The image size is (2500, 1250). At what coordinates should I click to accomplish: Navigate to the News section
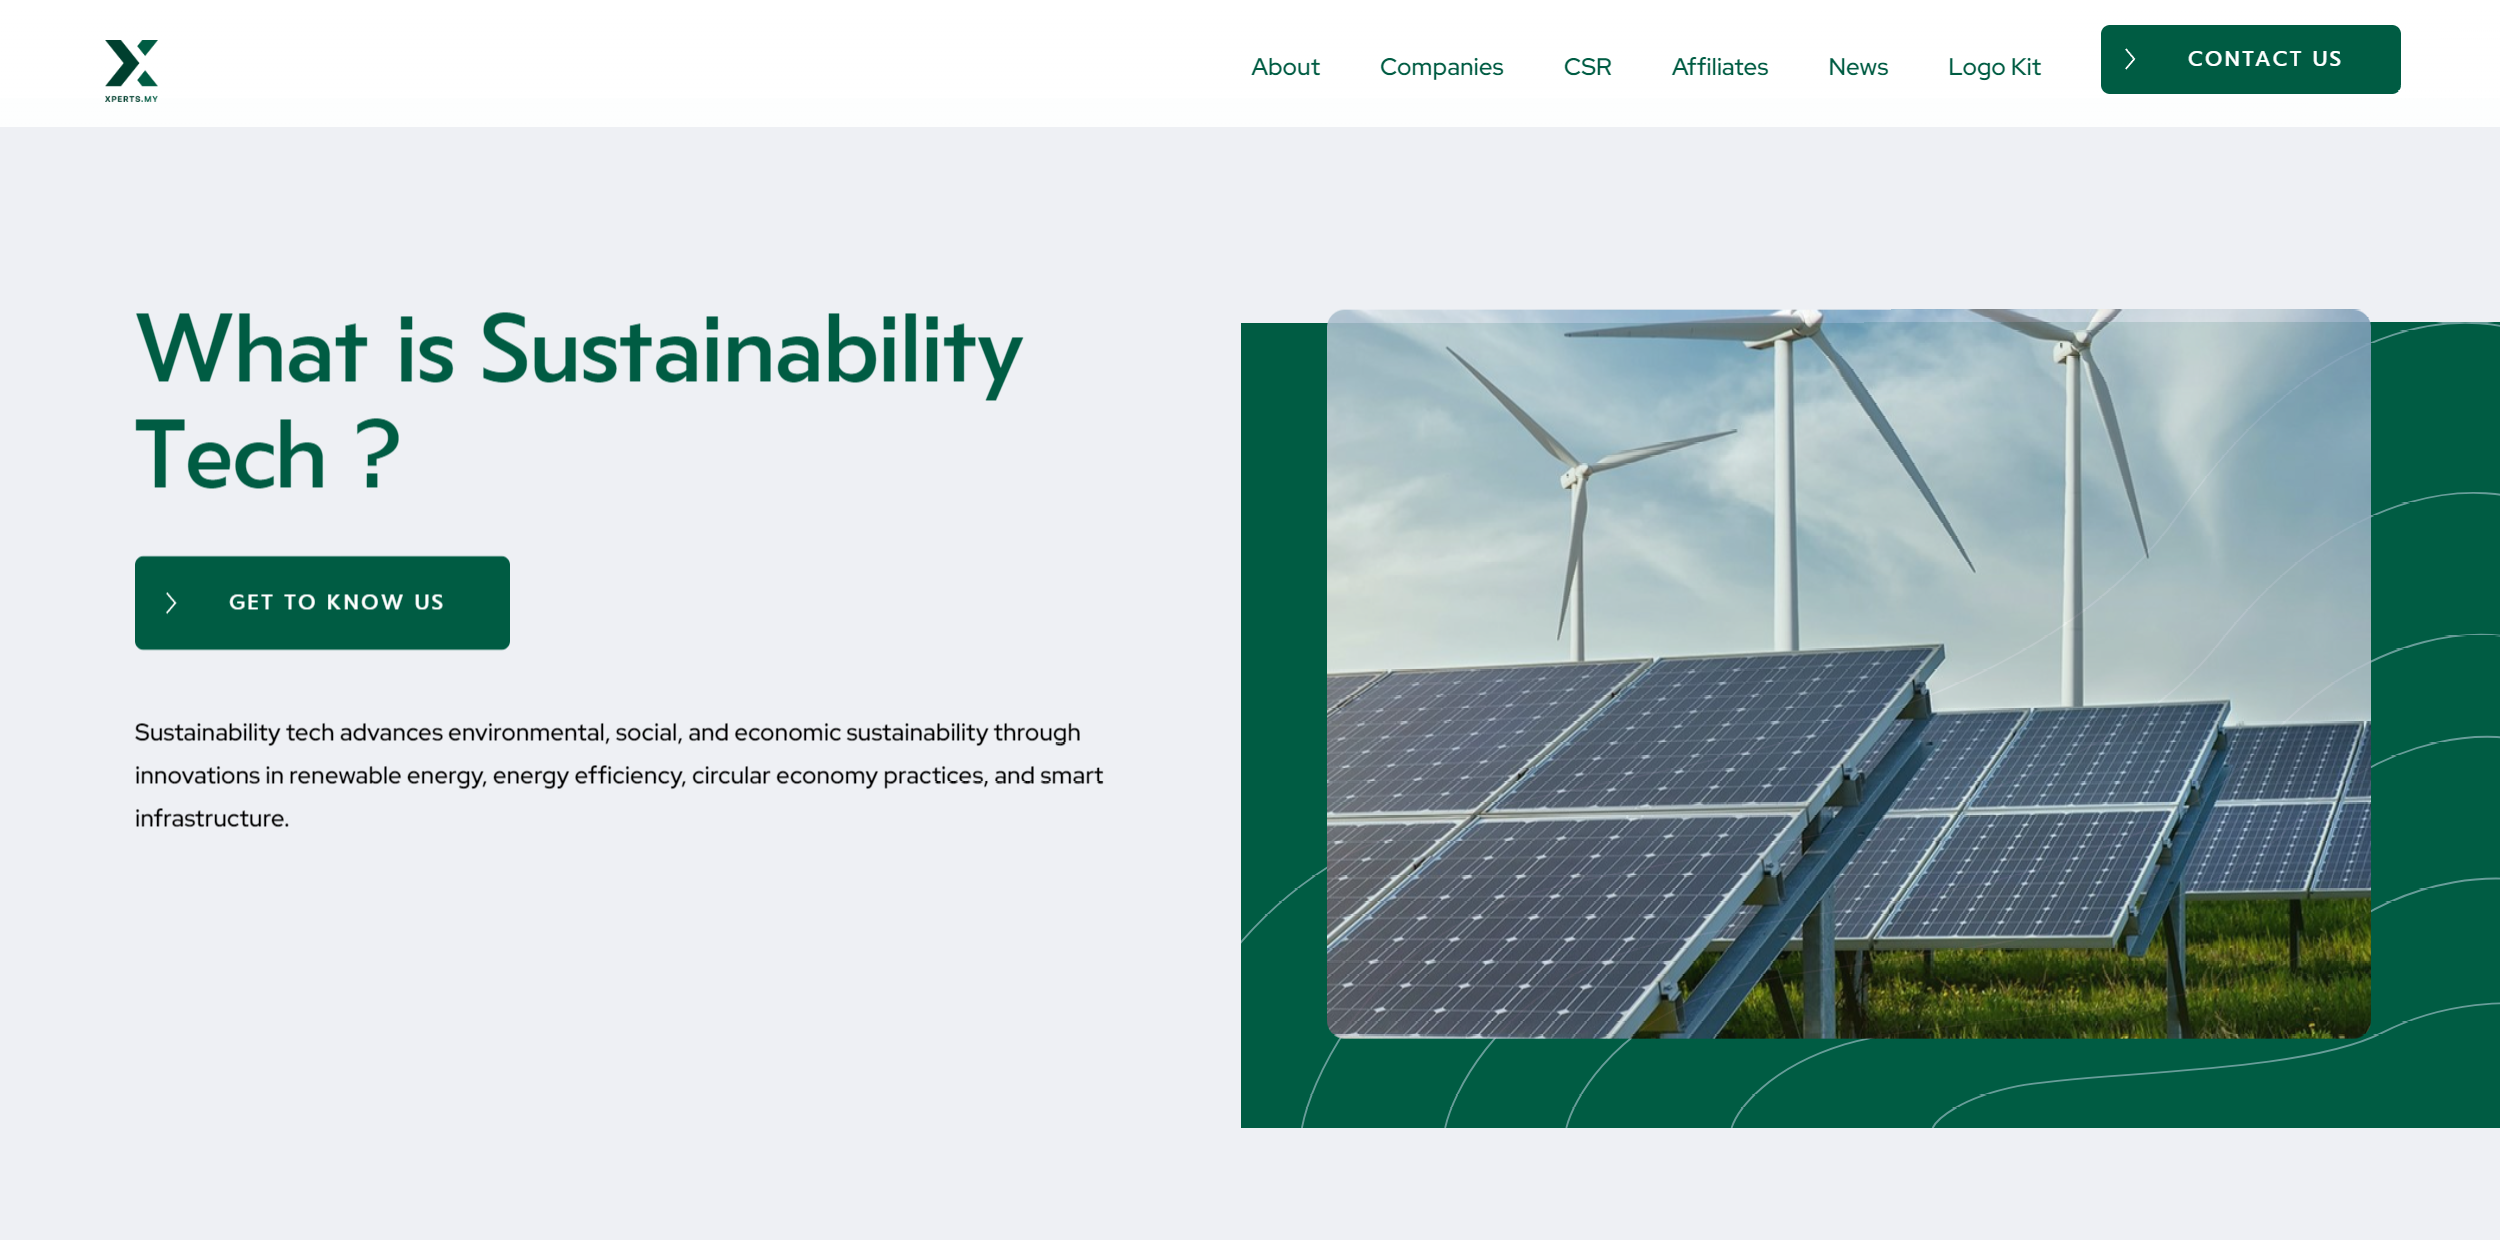(x=1857, y=67)
